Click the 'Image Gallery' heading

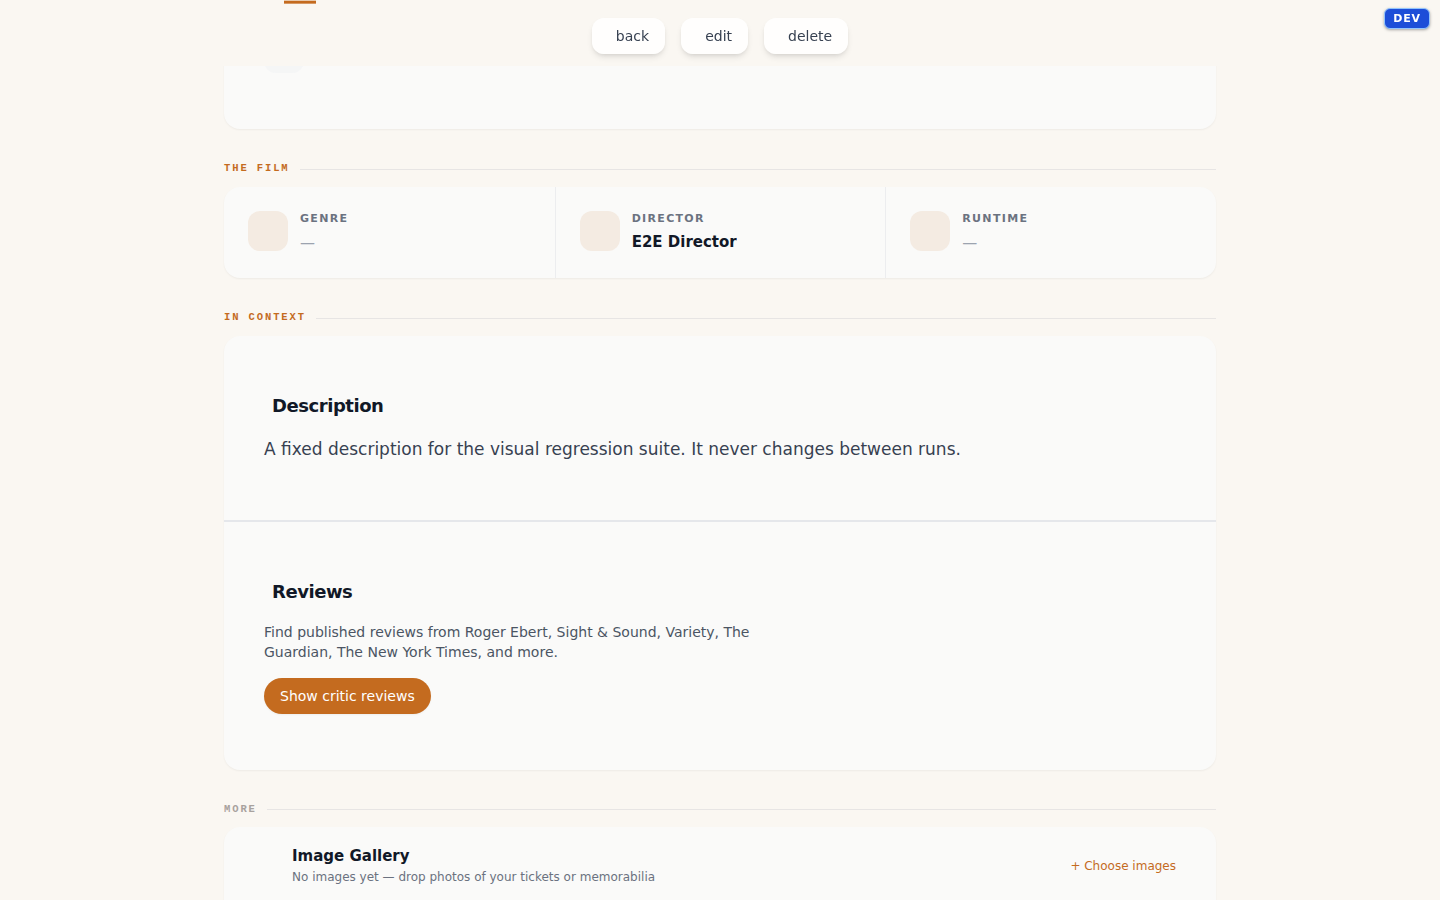click(x=350, y=855)
